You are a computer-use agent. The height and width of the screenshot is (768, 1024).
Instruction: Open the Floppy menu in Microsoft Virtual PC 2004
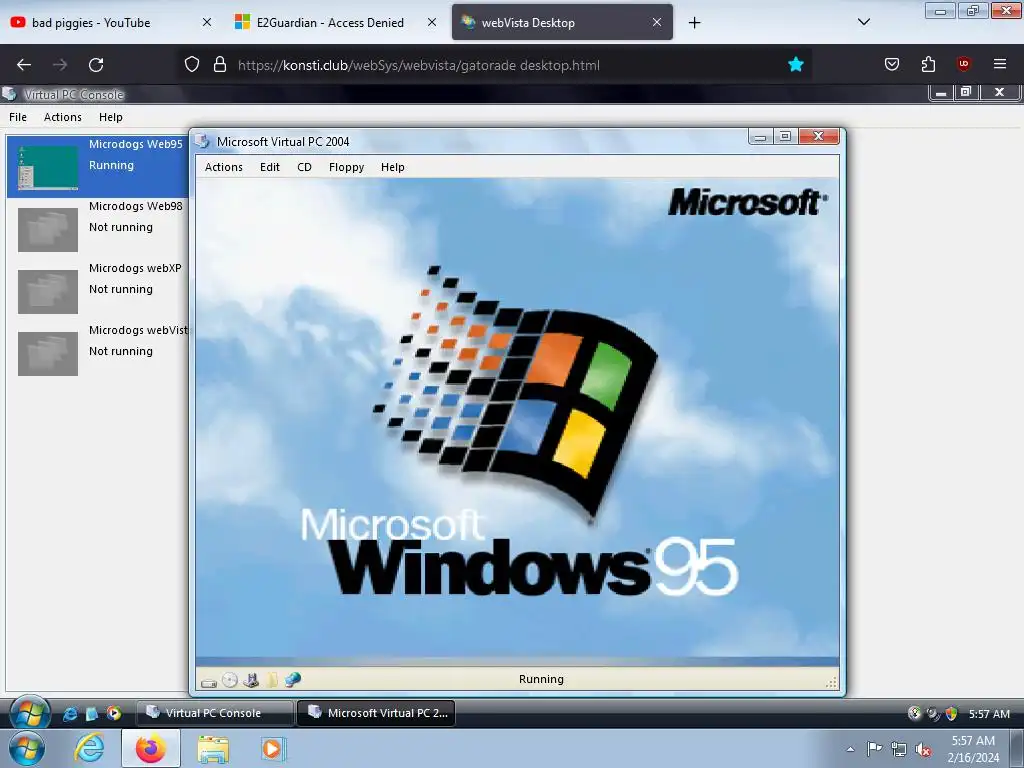(347, 167)
